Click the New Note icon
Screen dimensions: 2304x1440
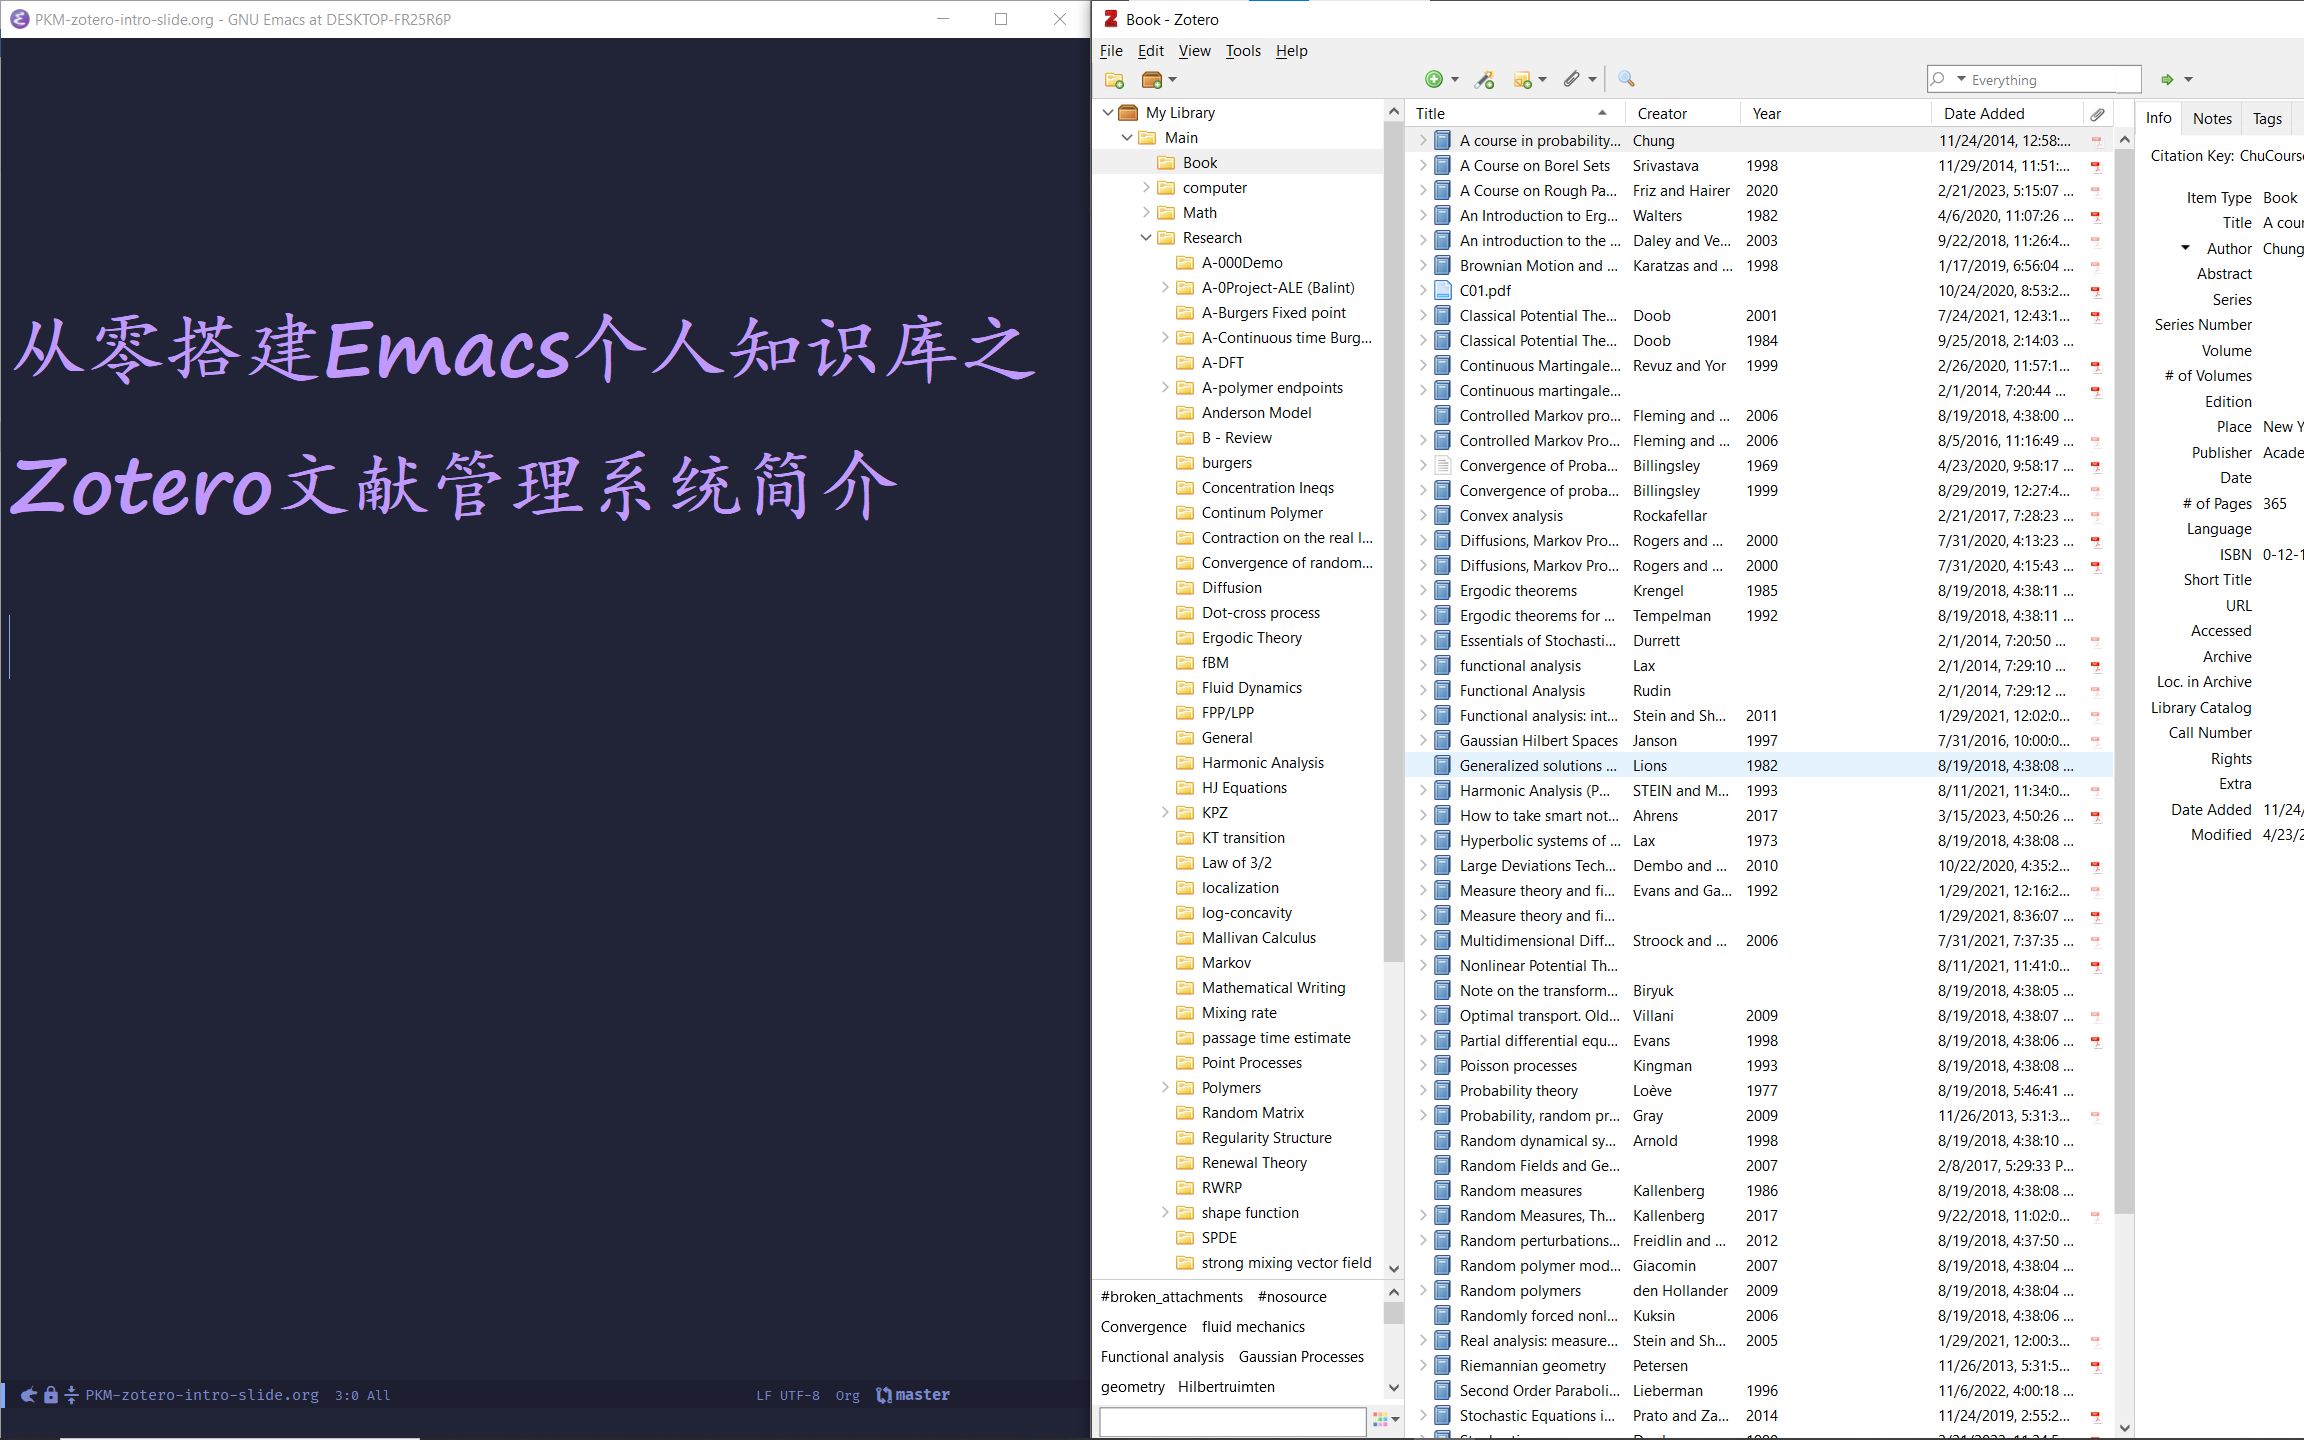1523,80
